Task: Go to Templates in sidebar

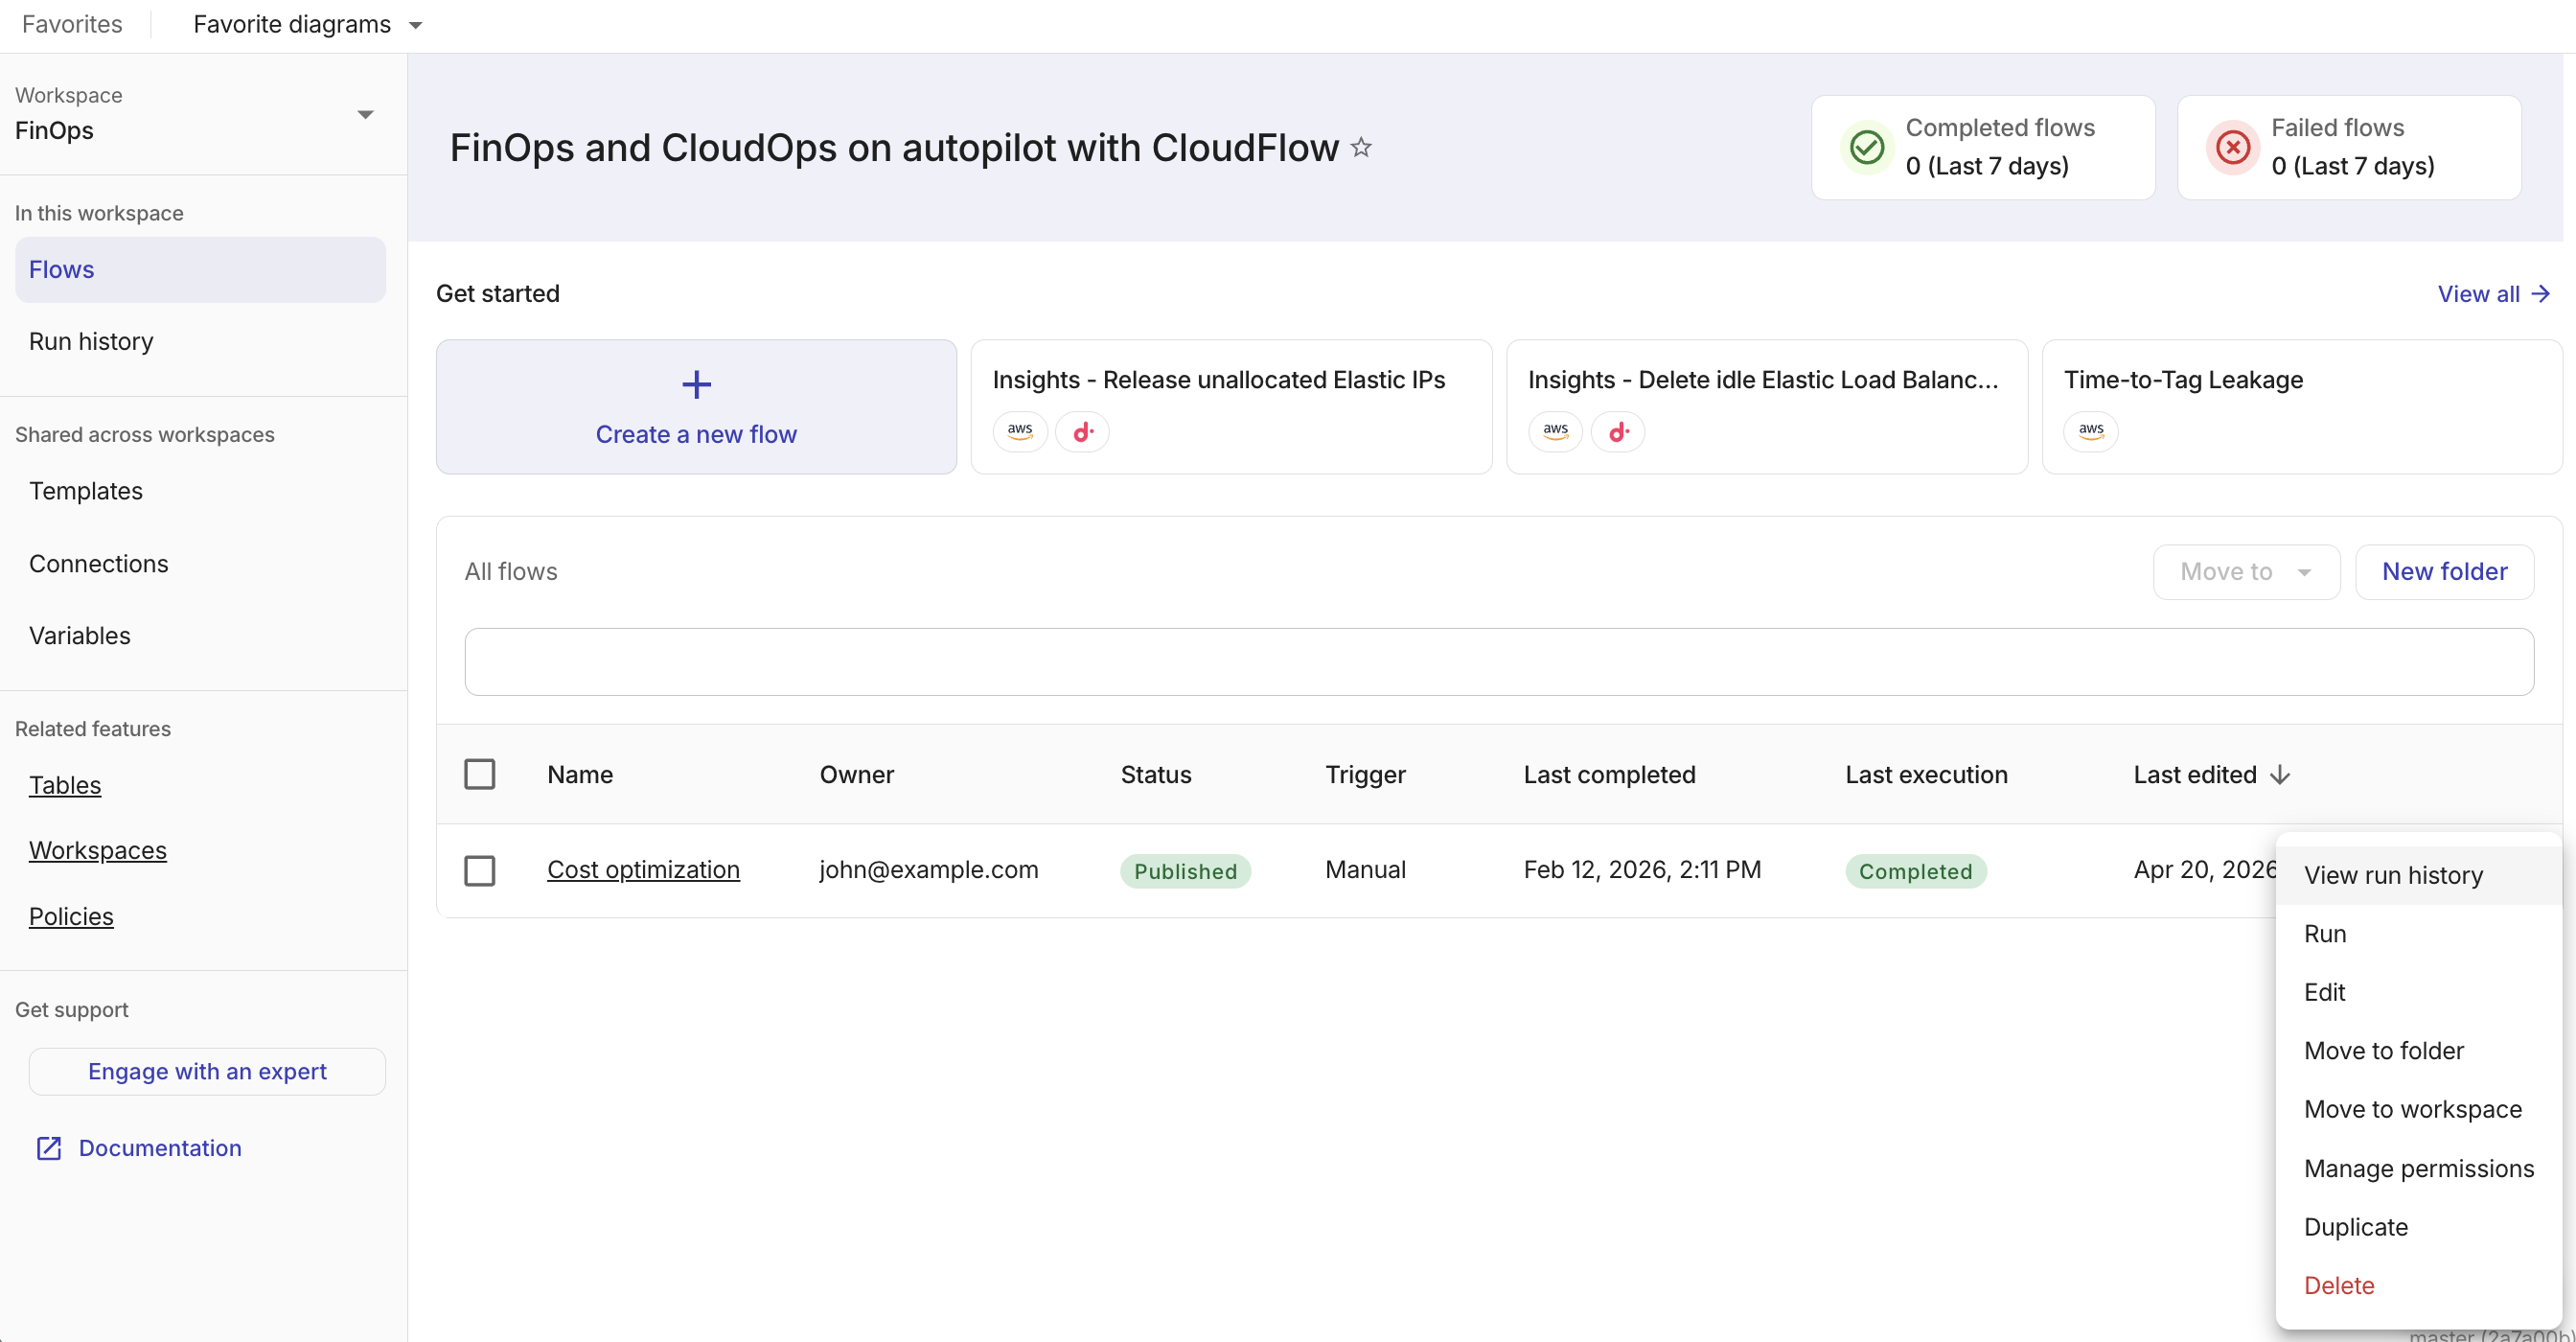Action: (x=200, y=491)
